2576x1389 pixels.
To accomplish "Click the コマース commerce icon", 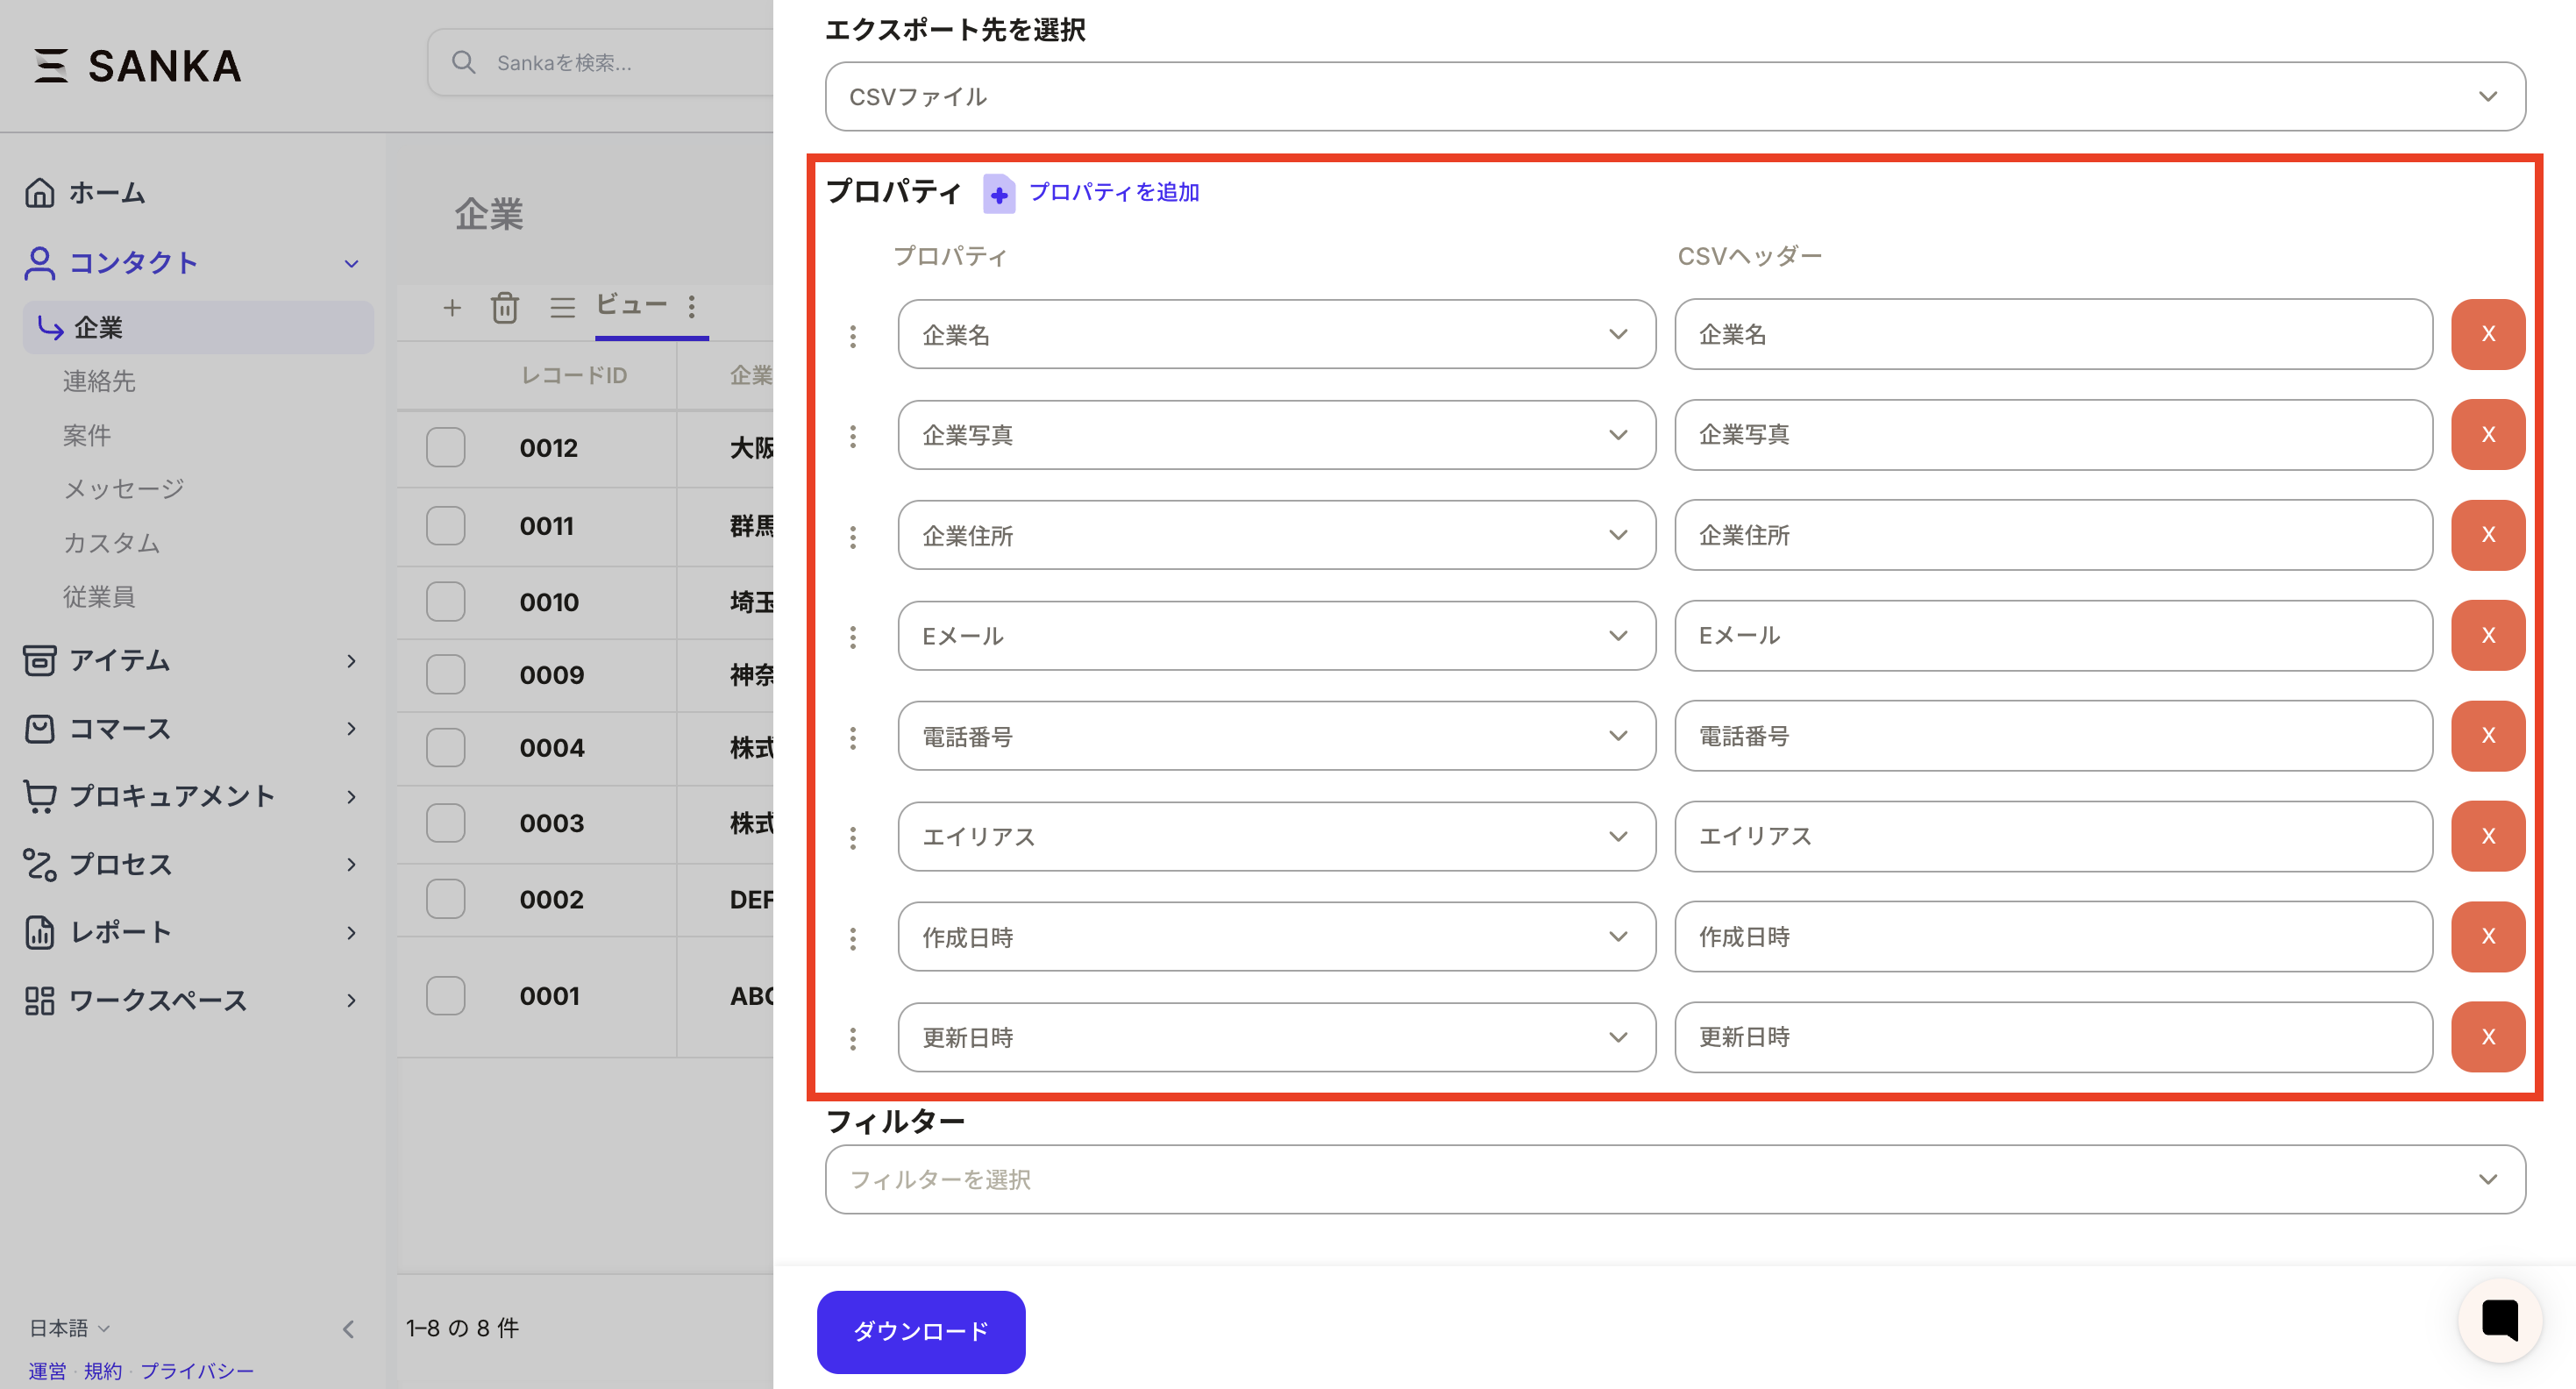I will [40, 728].
